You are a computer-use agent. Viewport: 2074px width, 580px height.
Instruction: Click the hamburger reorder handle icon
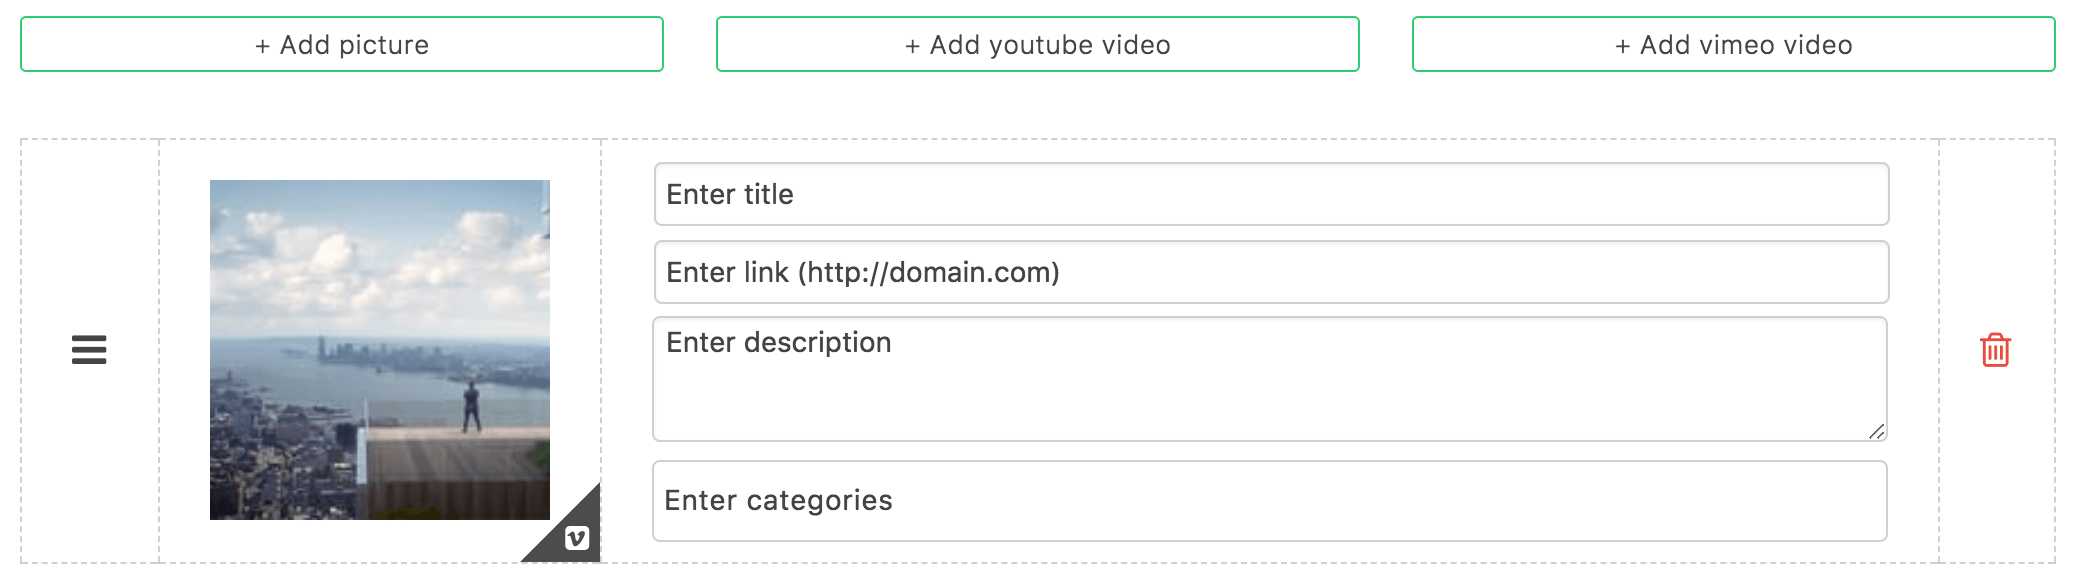pos(89,350)
